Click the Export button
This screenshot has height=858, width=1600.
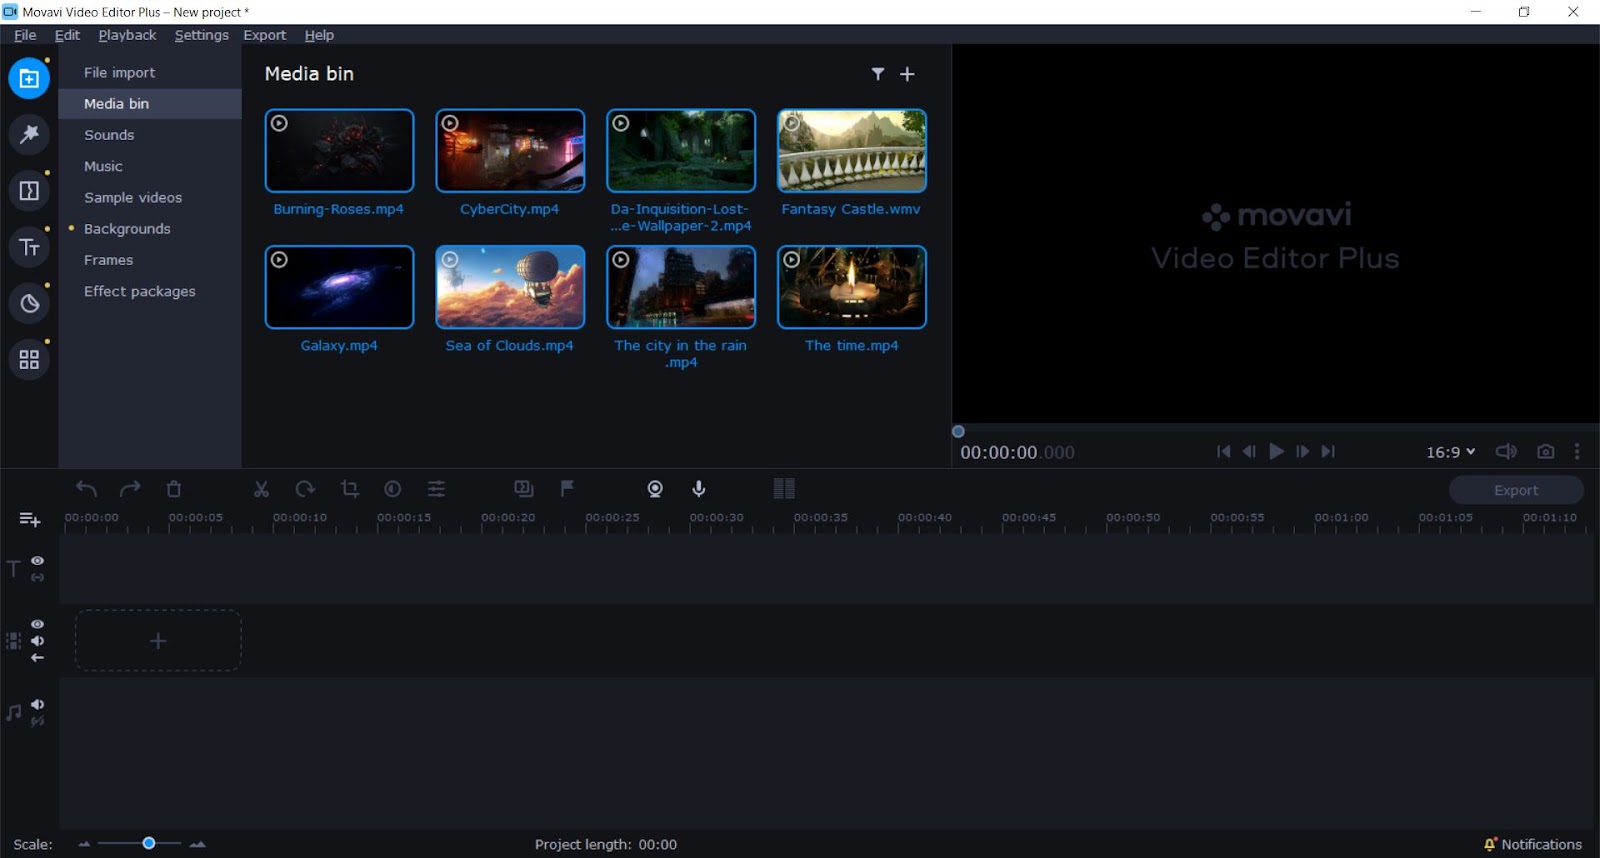pos(1516,490)
